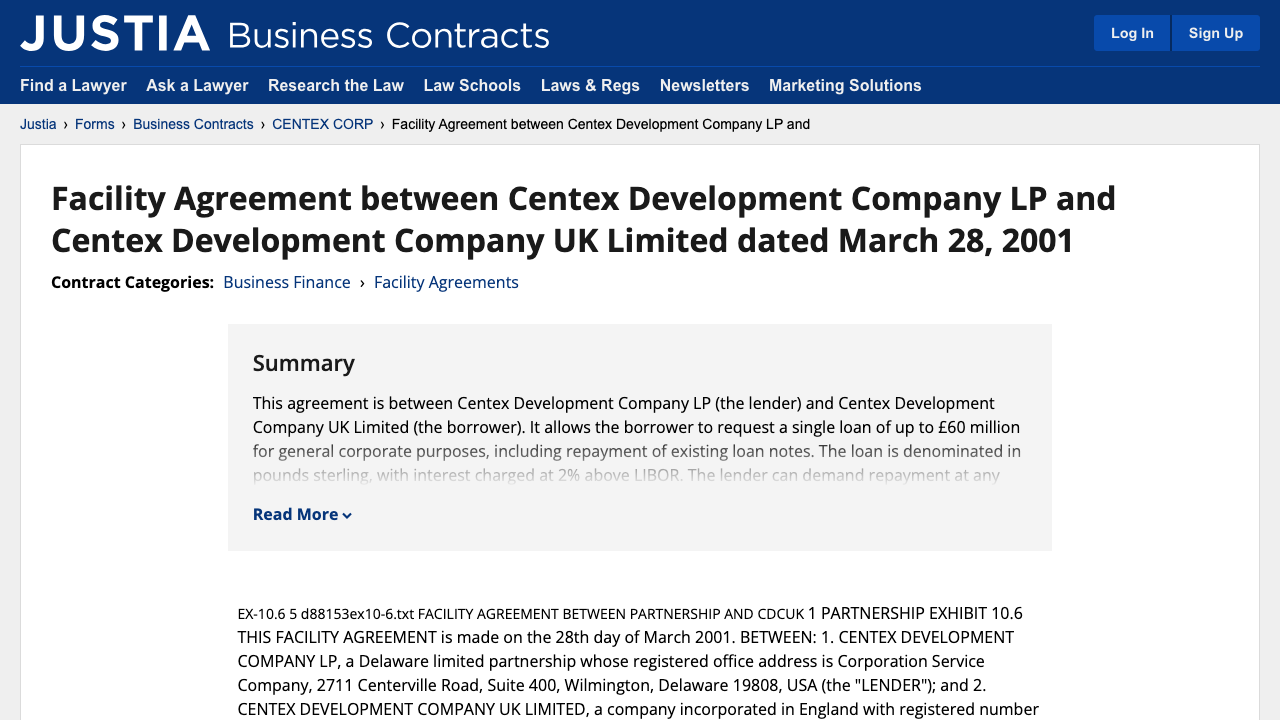
Task: Open the Newsletters navigation item
Action: coord(704,86)
